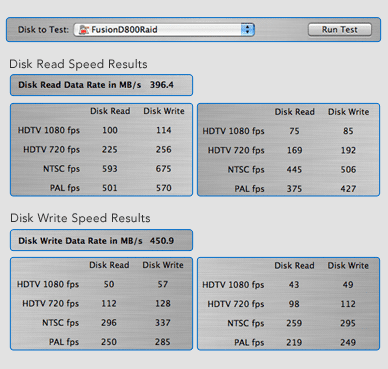
Task: Click the HDTV 1080 disk write value 114
Action: pyautogui.click(x=164, y=130)
